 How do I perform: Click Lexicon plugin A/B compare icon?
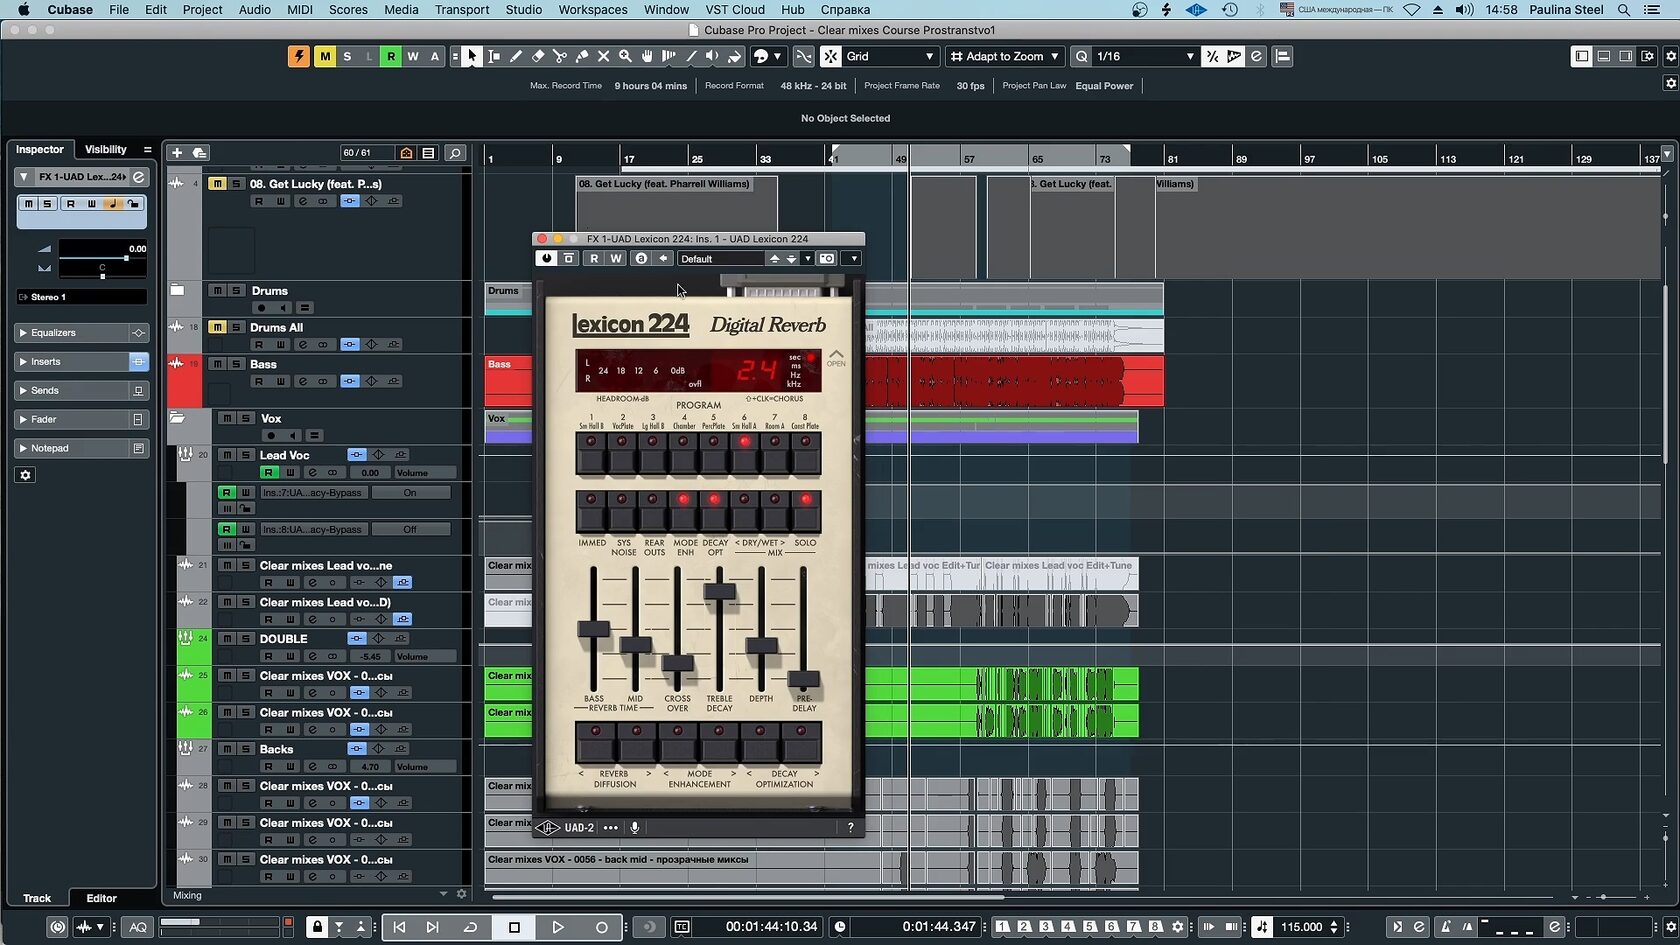click(641, 258)
